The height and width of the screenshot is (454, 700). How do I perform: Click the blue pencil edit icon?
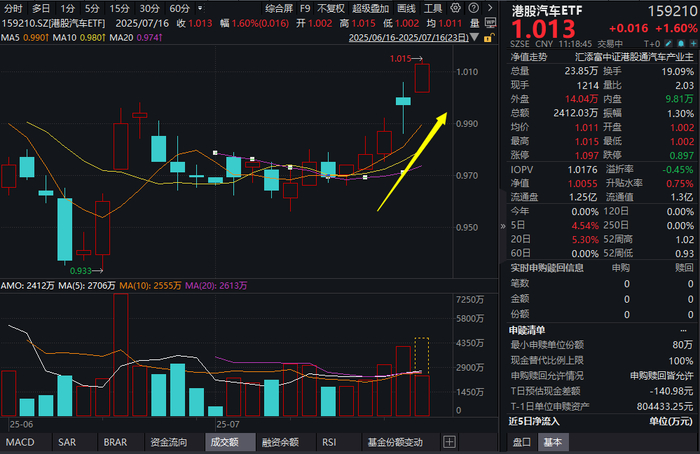click(668, 43)
